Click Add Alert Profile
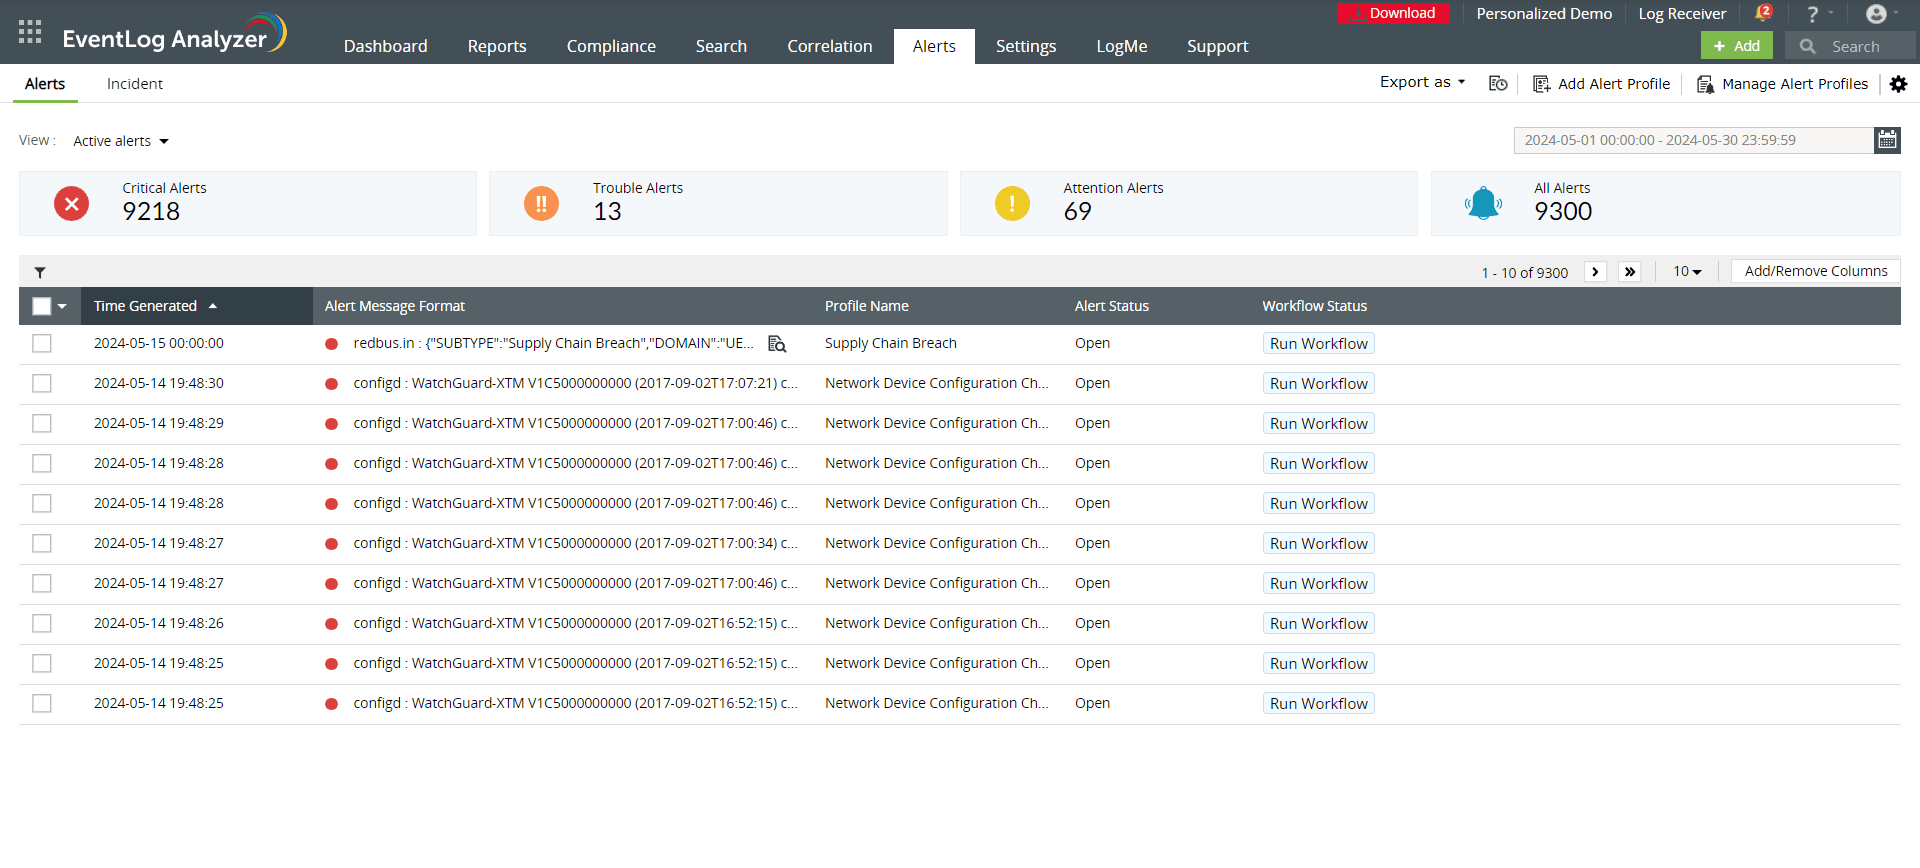 pyautogui.click(x=1613, y=84)
